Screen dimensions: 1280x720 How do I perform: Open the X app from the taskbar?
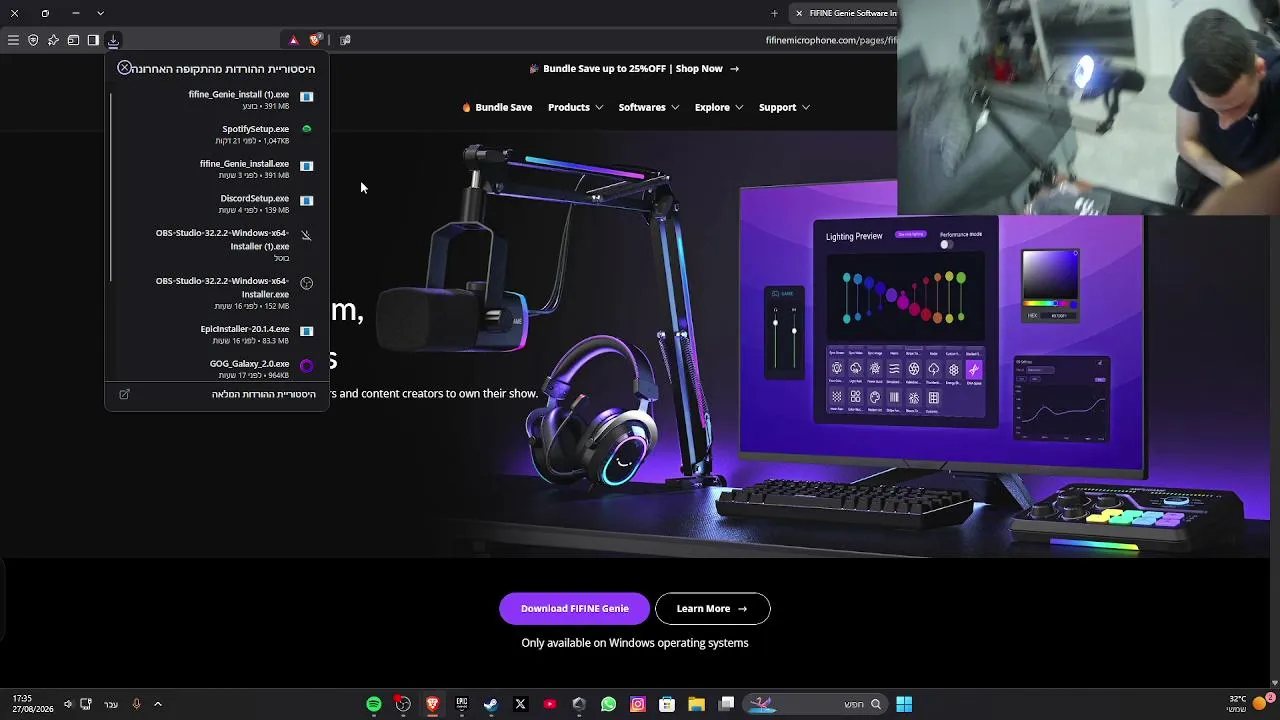pos(520,704)
